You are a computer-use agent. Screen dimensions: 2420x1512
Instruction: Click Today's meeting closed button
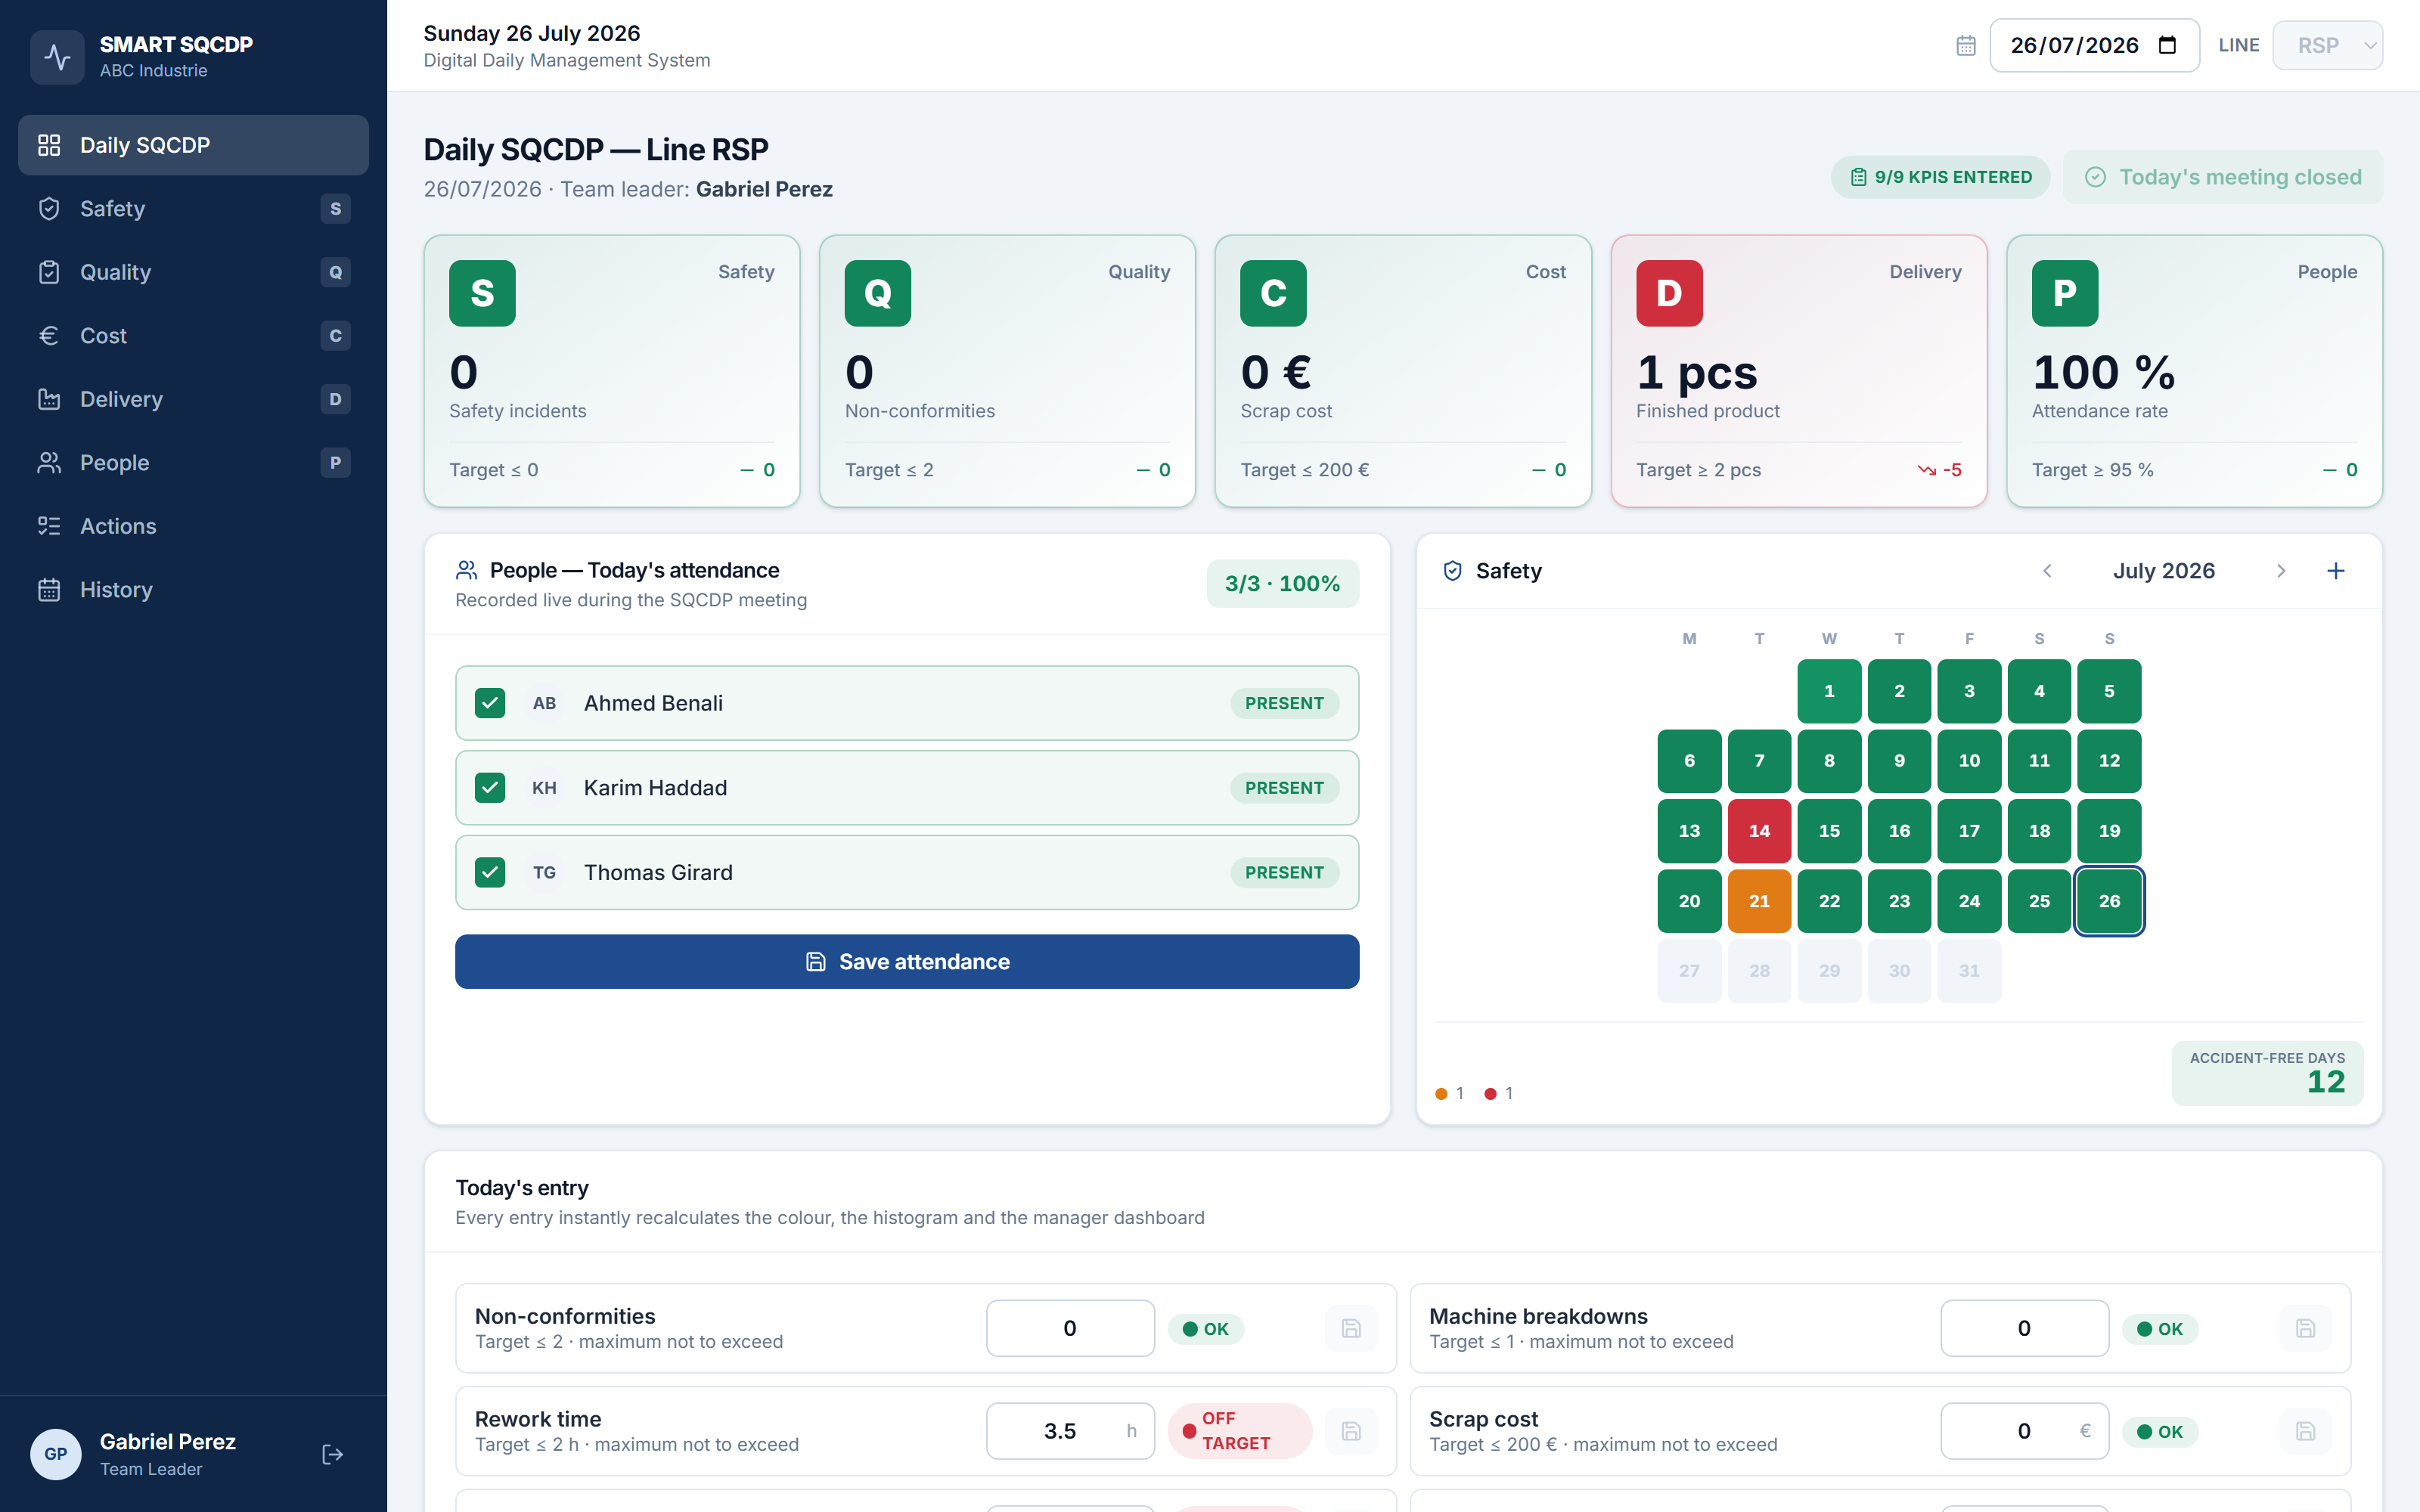pos(2223,177)
